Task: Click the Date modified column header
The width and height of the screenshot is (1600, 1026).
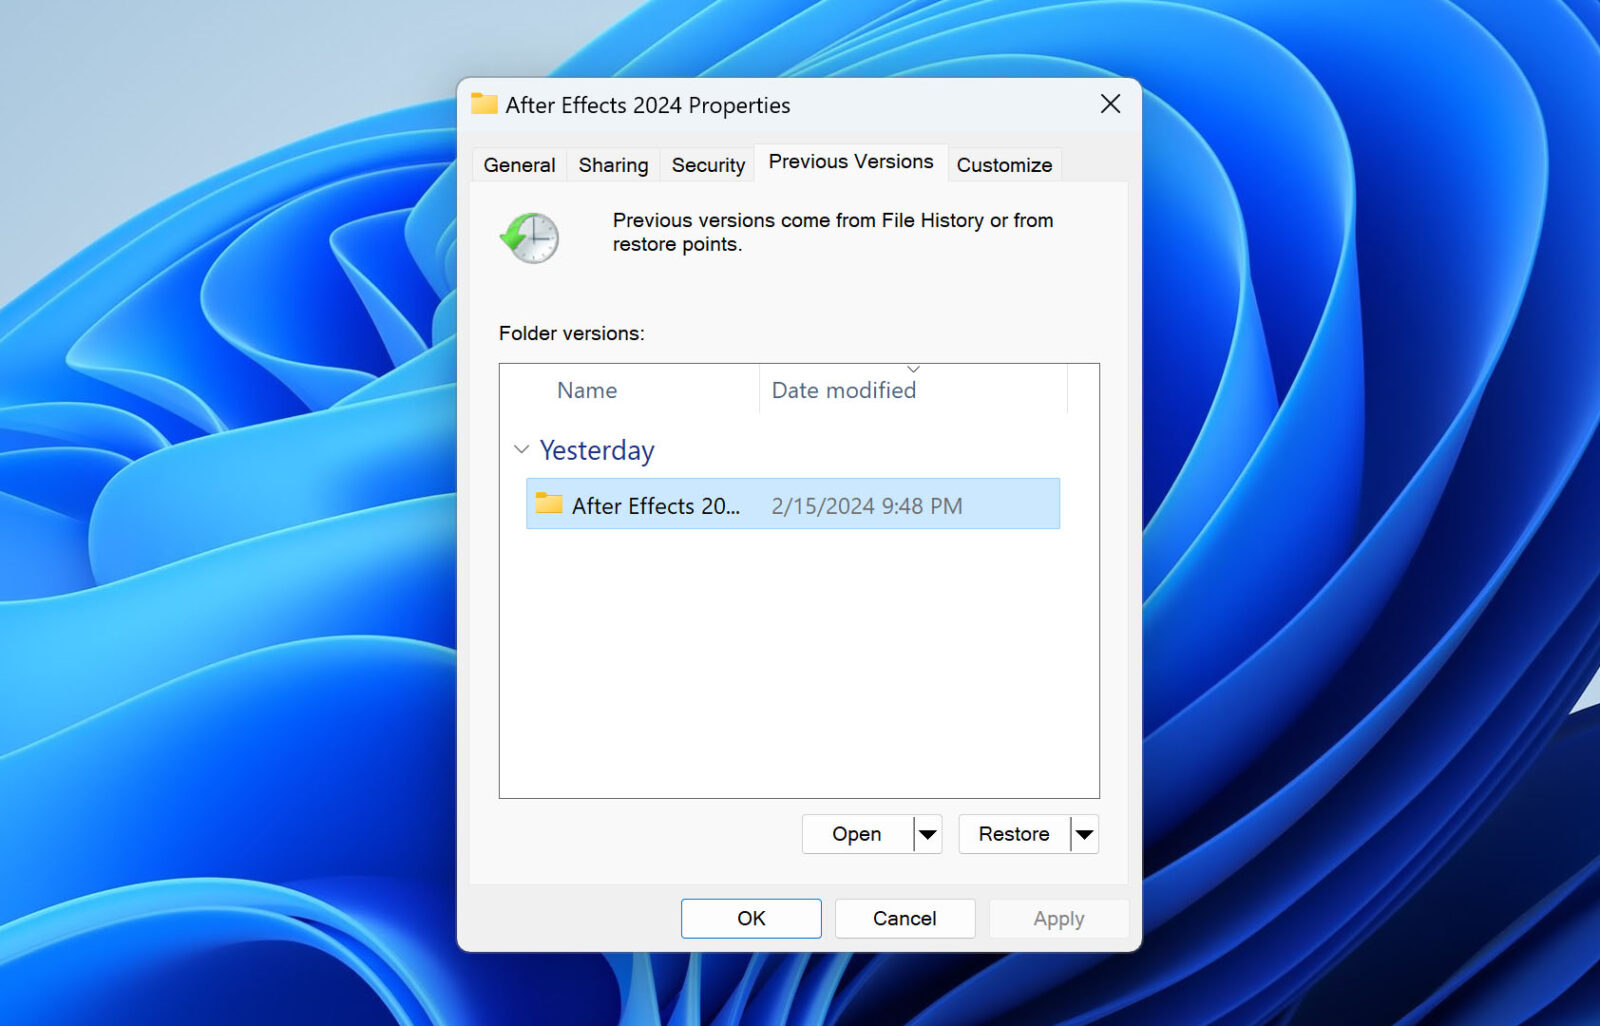Action: pos(843,390)
